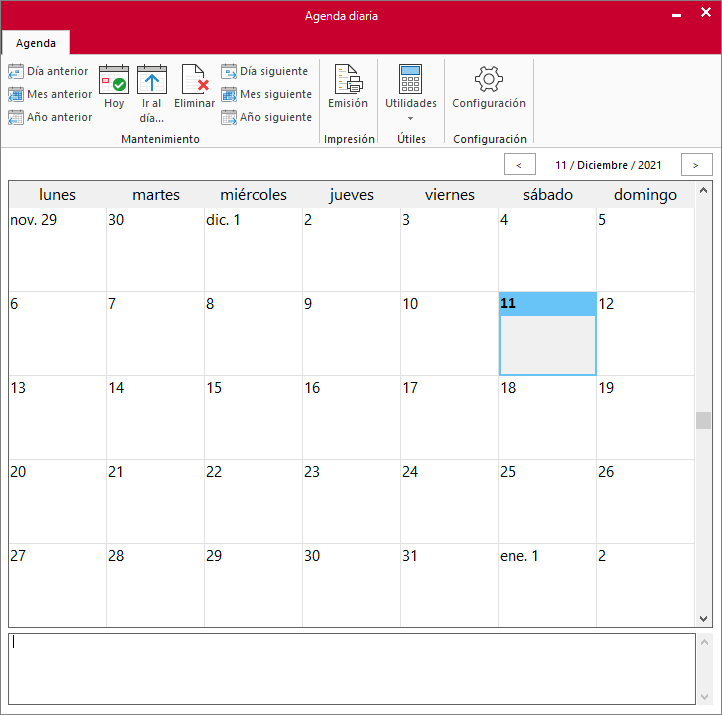Viewport: 722px width, 715px height.
Task: Click Mes siguiente to advance a month
Action: (x=267, y=94)
